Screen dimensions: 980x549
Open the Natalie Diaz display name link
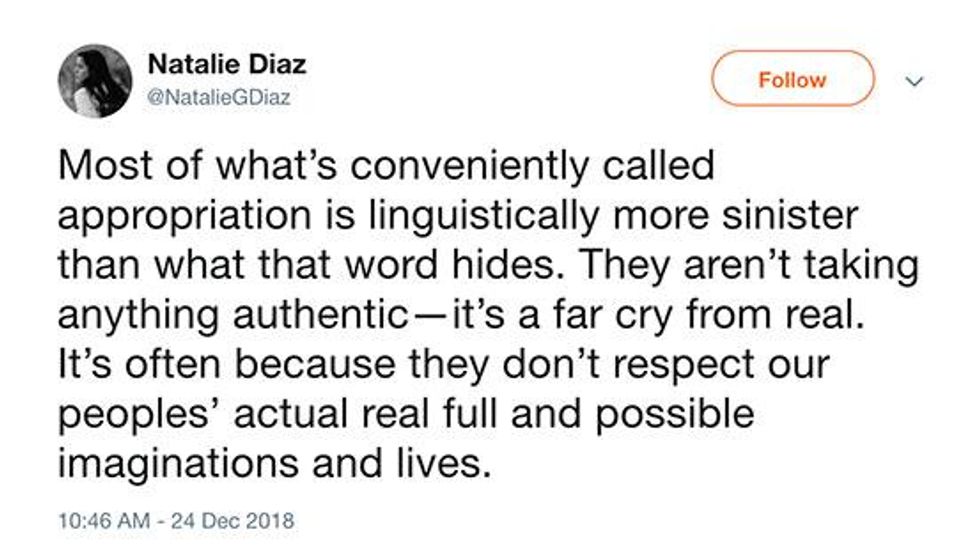tap(226, 65)
